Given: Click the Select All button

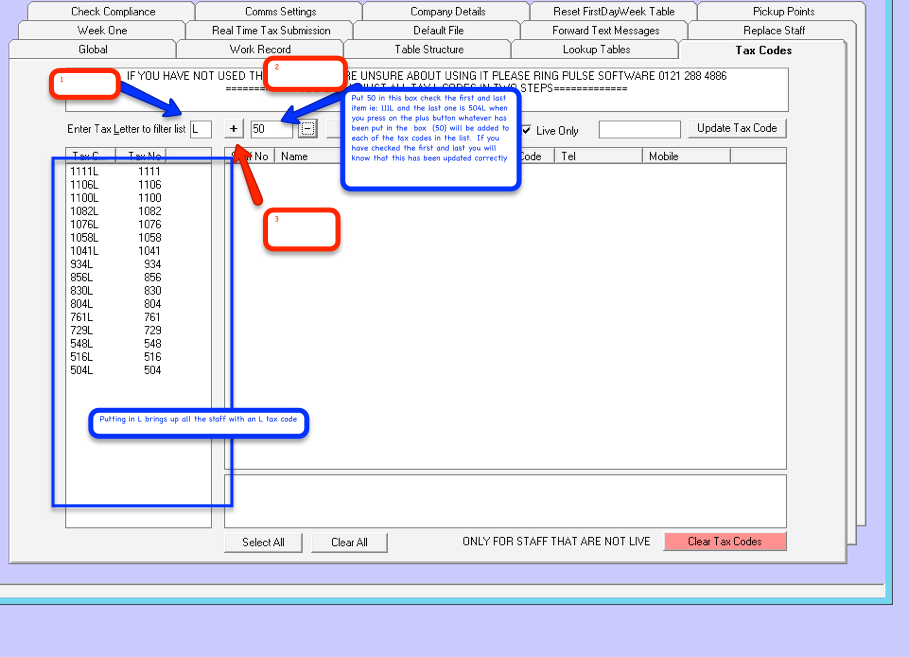Looking at the screenshot, I should [263, 542].
